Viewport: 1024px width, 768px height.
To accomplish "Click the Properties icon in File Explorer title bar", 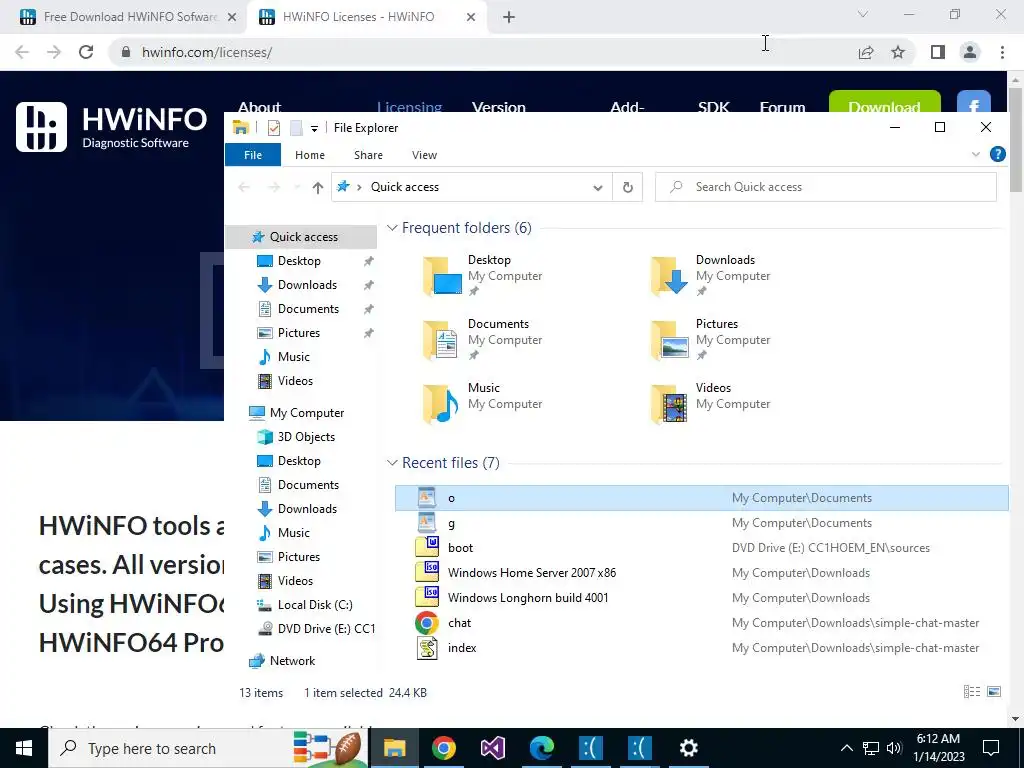I will coord(274,128).
